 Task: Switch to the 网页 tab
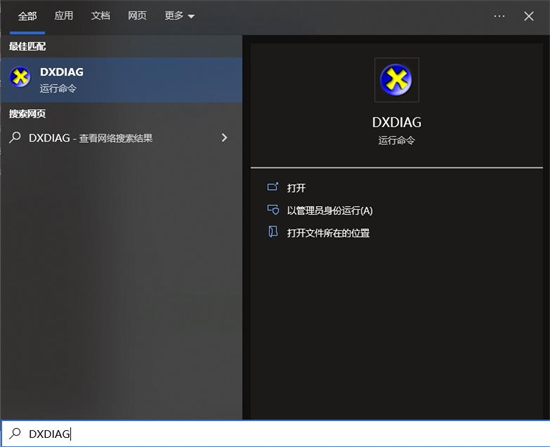(x=137, y=16)
